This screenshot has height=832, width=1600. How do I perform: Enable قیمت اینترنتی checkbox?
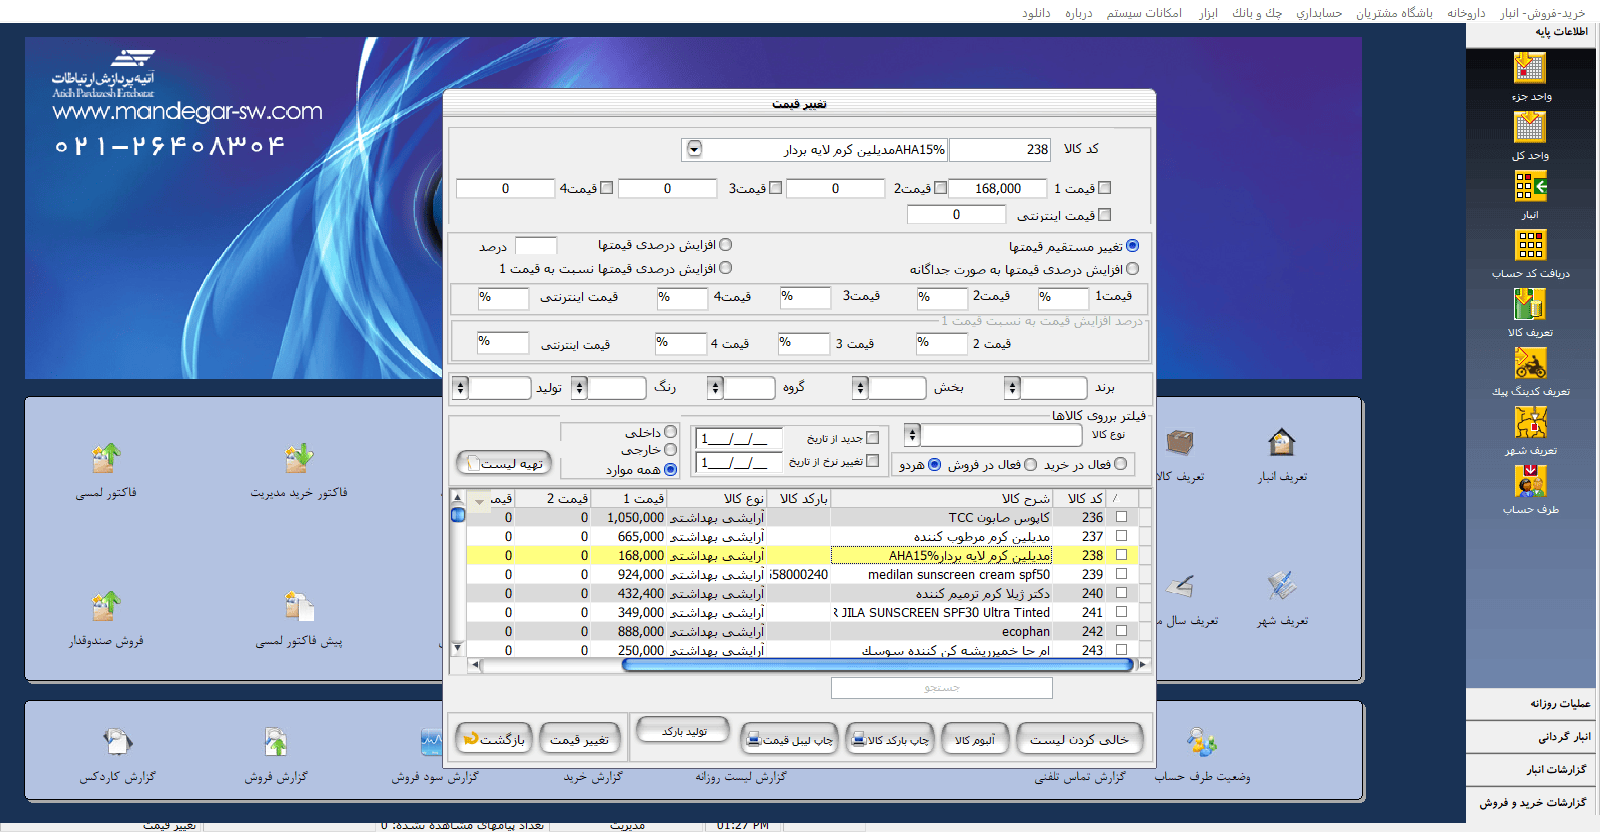pos(1105,215)
